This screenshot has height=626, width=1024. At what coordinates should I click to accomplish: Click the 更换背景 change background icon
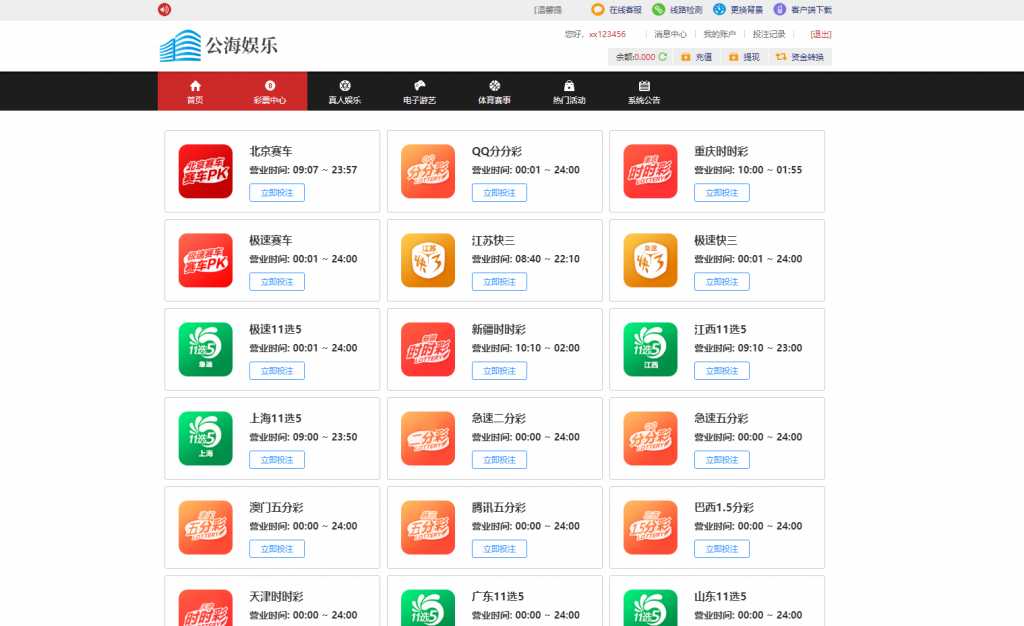tap(719, 9)
